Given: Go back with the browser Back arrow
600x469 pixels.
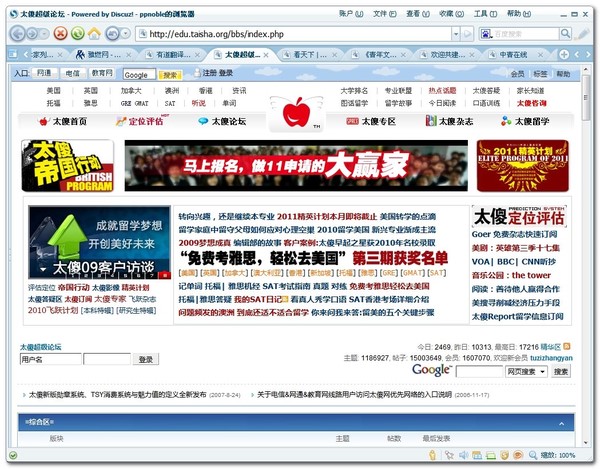Looking at the screenshot, I should [x=17, y=34].
